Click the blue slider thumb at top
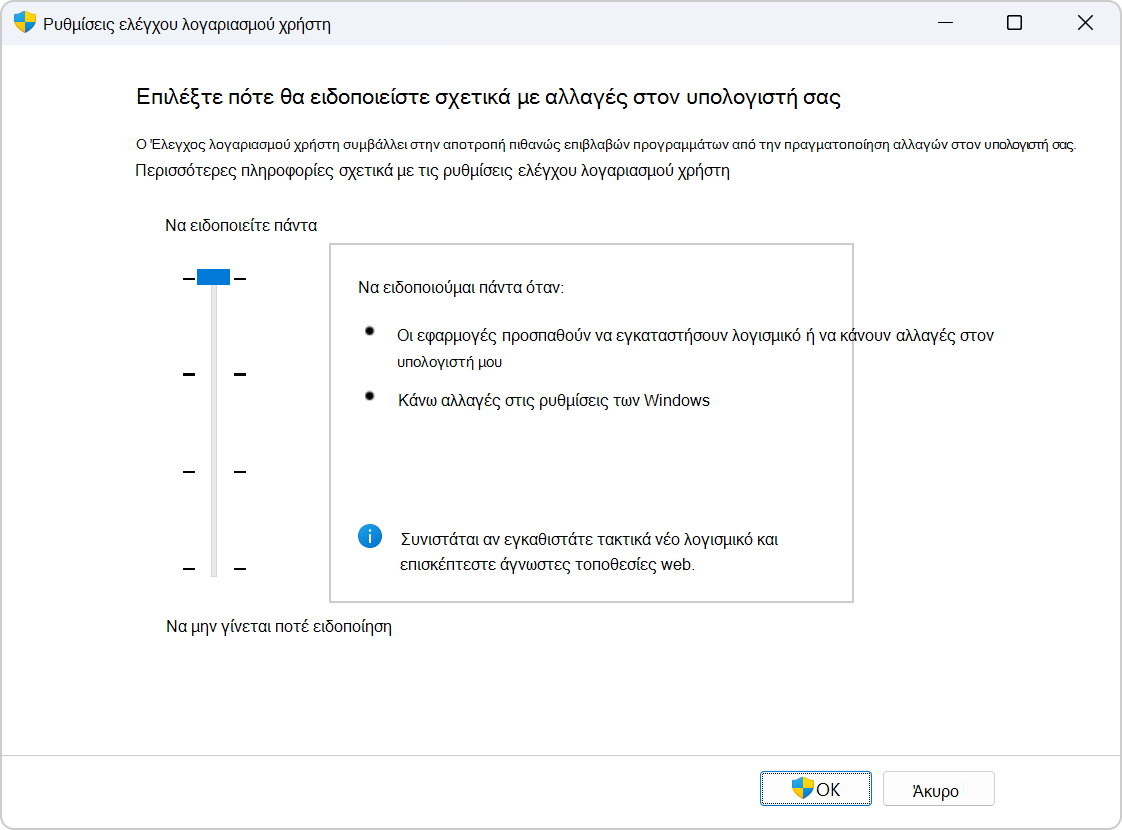Screen dimensions: 1122x830 click(213, 277)
